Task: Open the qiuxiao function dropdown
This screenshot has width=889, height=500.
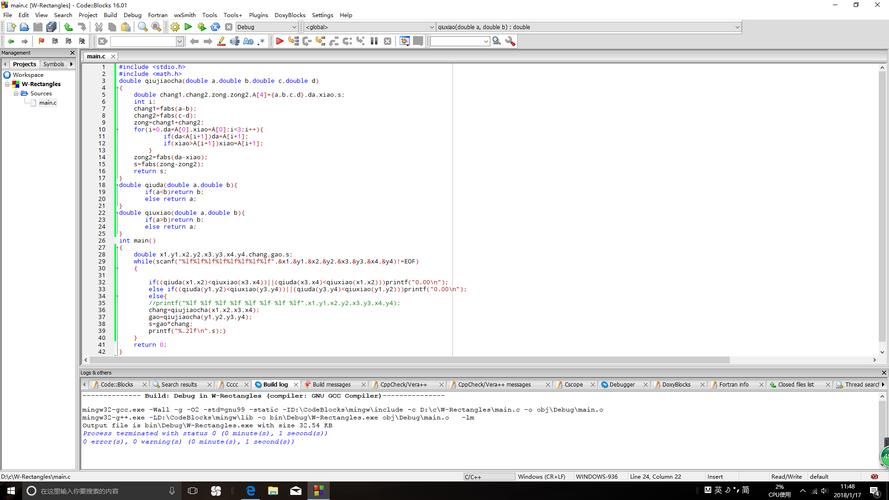Action: (737, 27)
